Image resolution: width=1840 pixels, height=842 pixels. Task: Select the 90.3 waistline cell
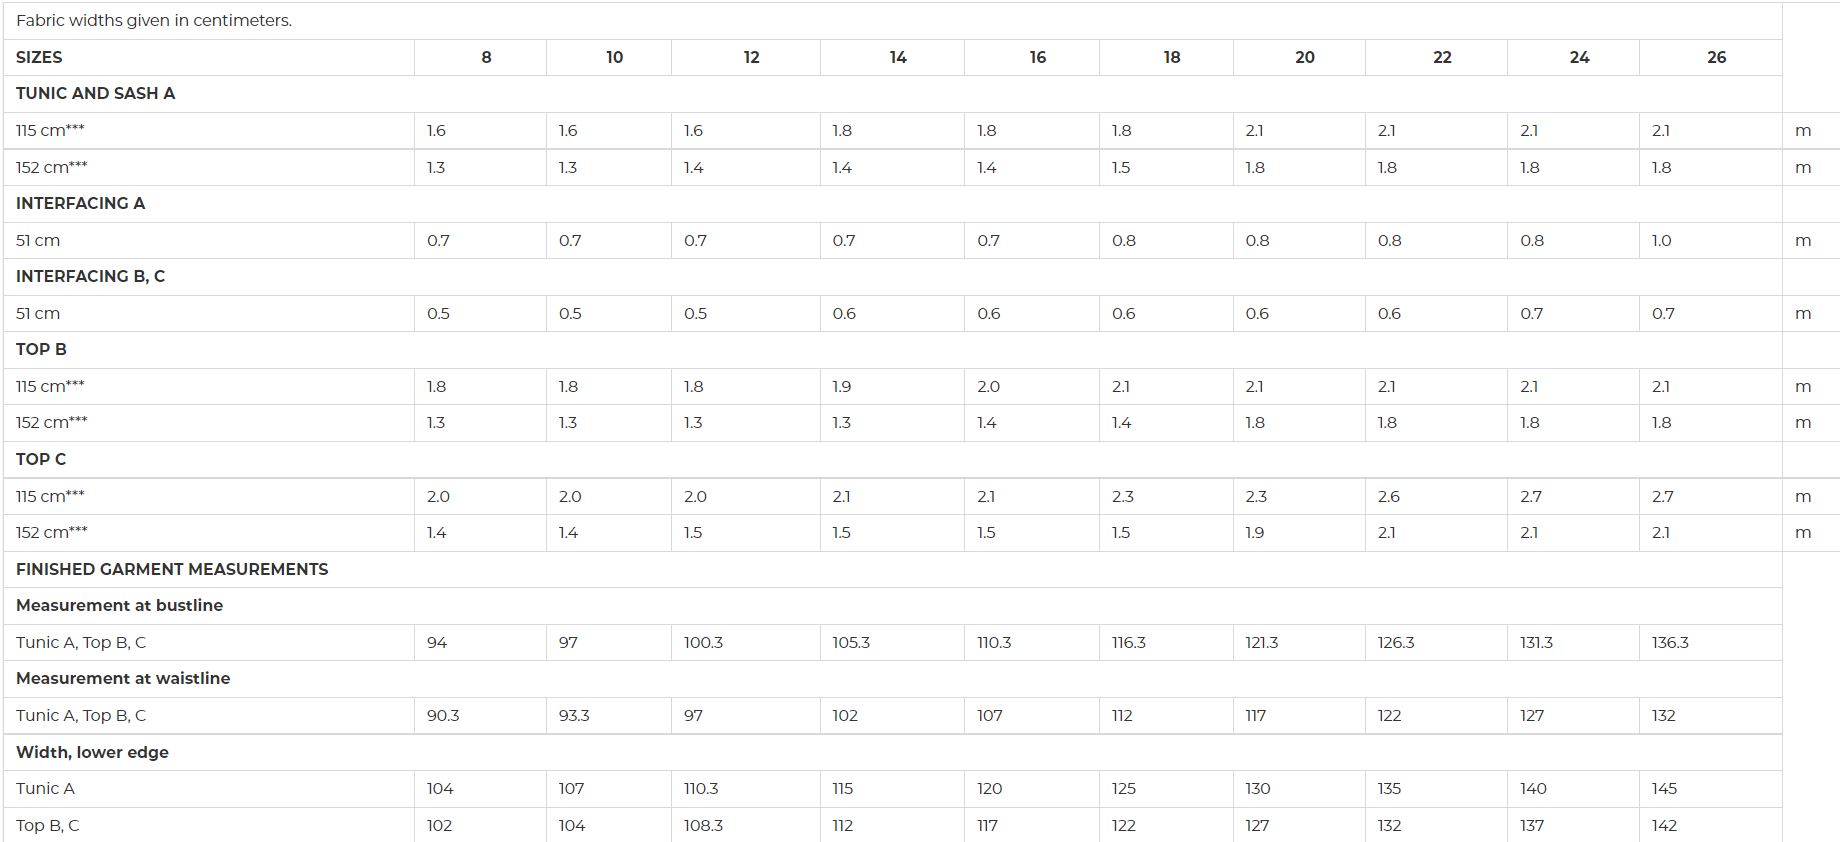point(443,716)
